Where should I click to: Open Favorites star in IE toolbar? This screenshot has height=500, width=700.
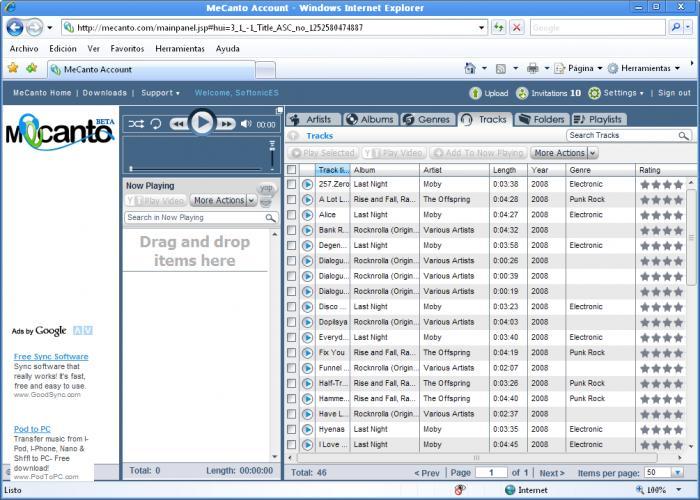pos(13,68)
